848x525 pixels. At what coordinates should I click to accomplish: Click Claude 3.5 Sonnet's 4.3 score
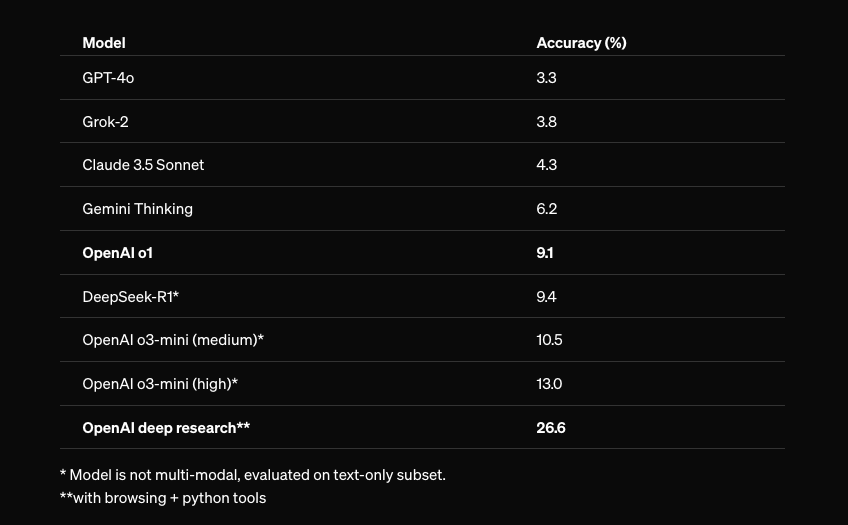(x=546, y=164)
